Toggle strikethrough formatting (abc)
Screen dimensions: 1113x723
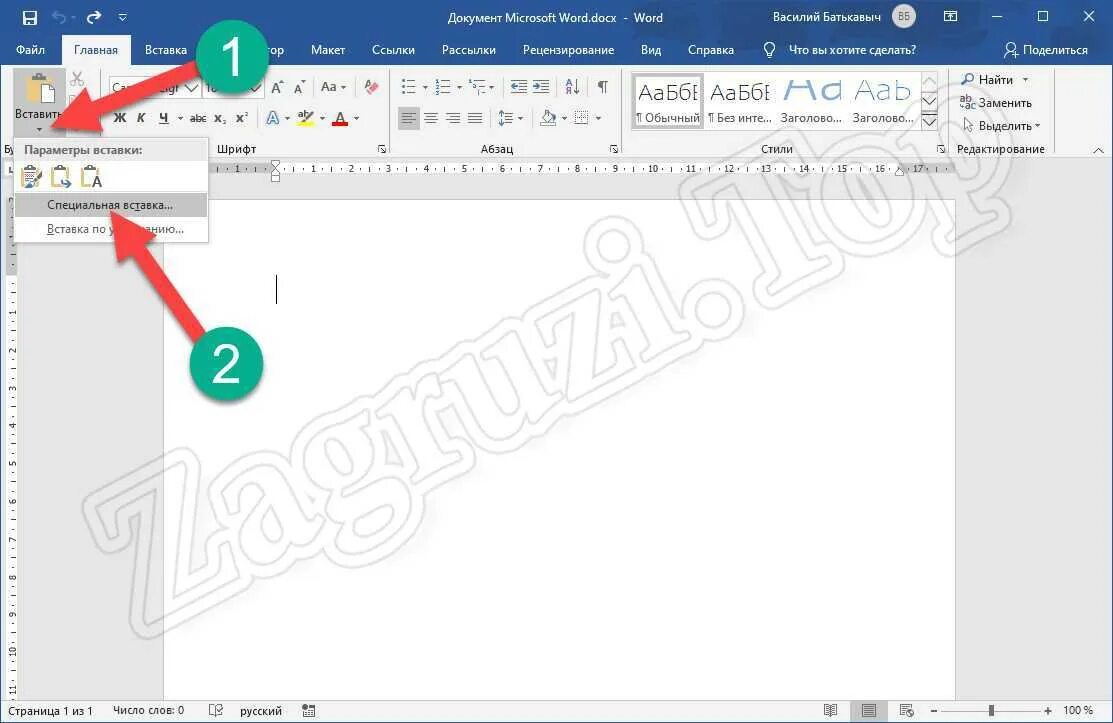point(198,118)
